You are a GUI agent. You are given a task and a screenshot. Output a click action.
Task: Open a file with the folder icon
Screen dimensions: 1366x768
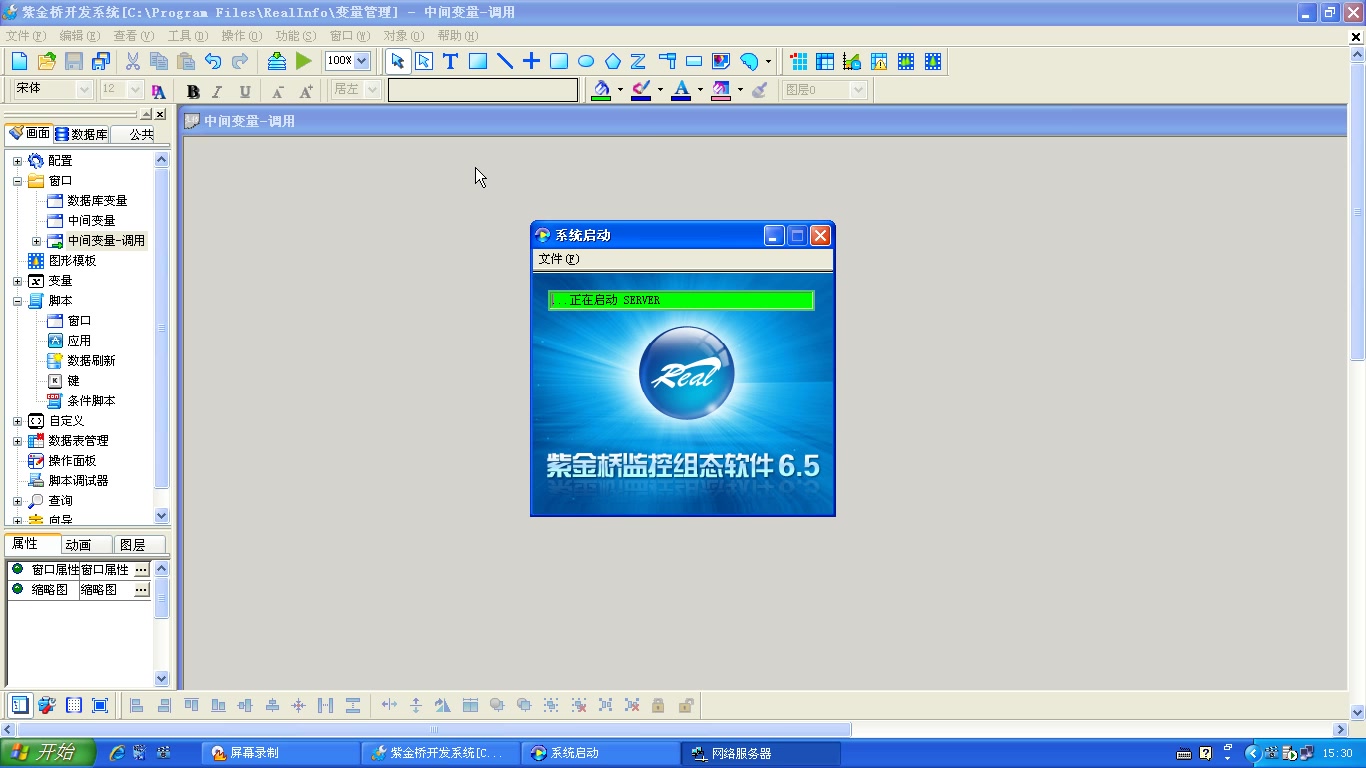pos(46,61)
